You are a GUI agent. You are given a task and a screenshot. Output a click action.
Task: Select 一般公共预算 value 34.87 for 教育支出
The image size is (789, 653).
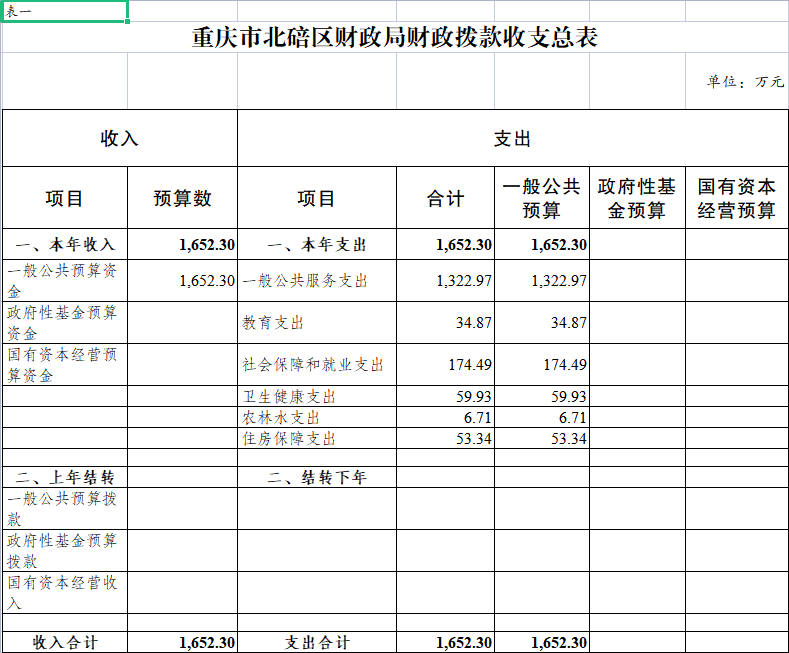coord(542,322)
